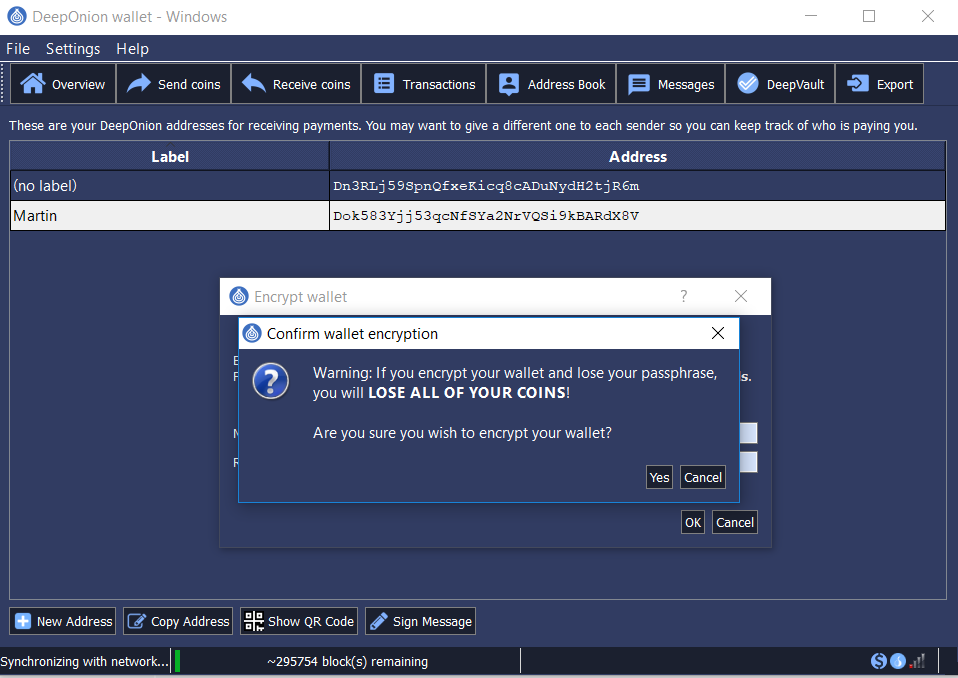Click the new passphrase input field
This screenshot has height=678, width=958.
point(748,433)
